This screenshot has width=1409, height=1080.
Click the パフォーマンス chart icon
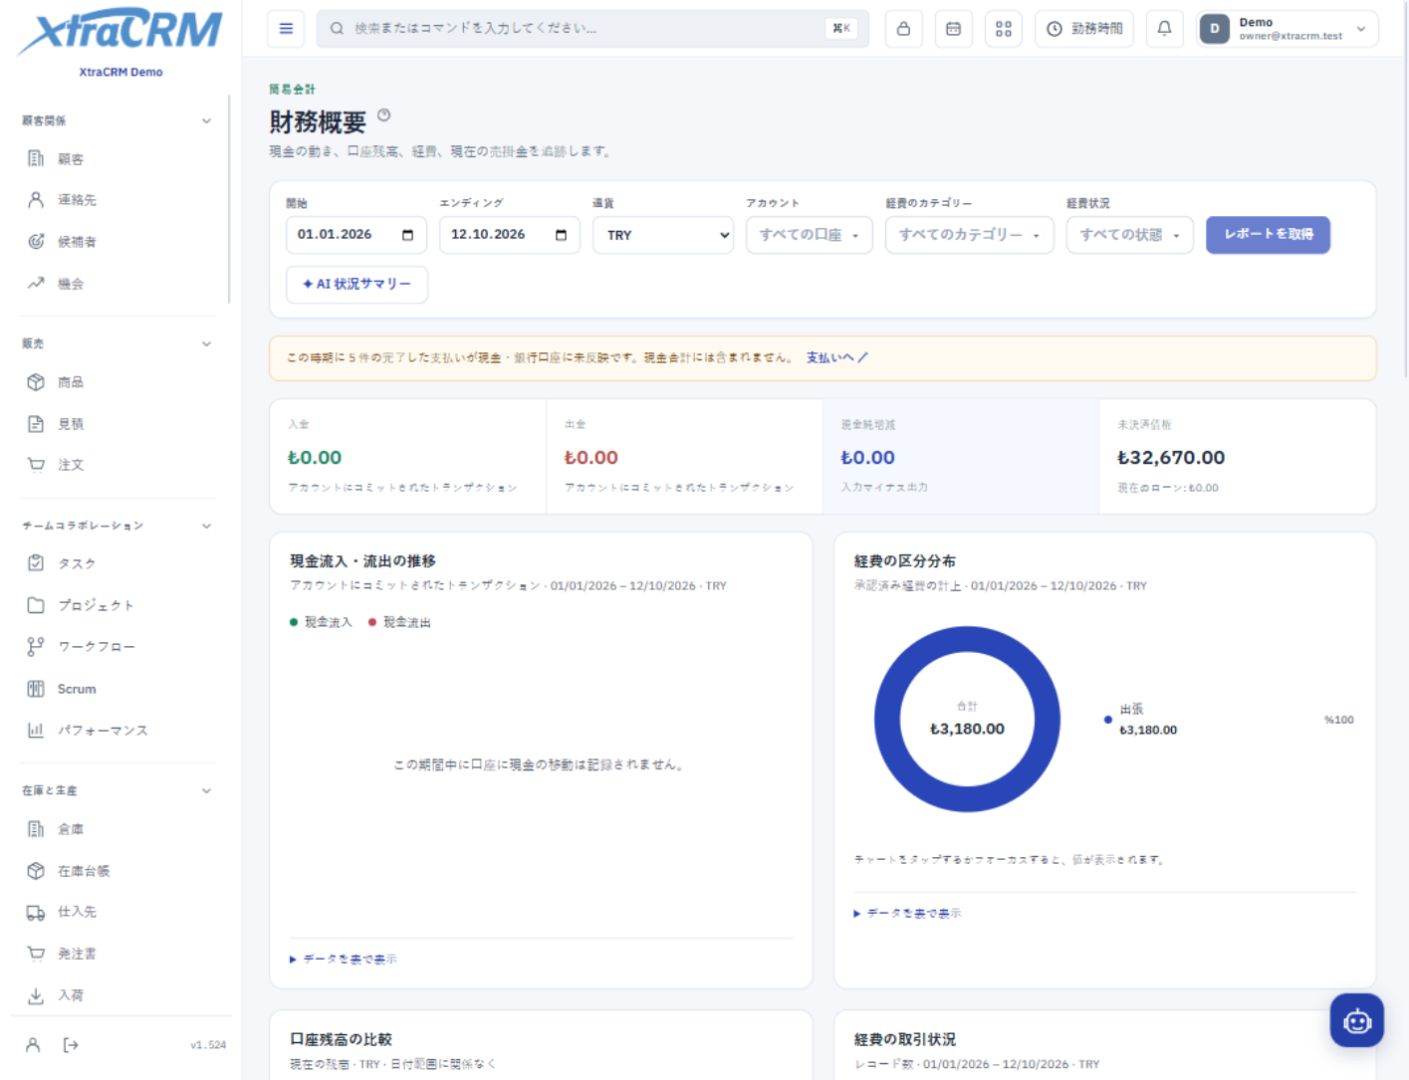point(36,730)
